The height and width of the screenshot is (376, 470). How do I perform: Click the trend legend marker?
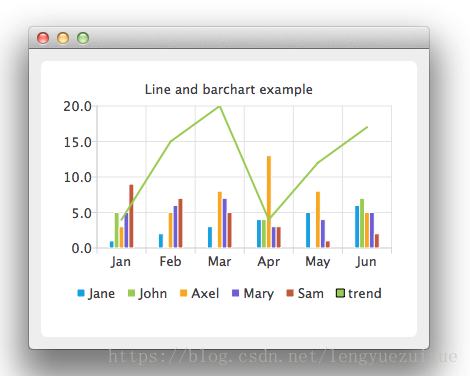[340, 293]
